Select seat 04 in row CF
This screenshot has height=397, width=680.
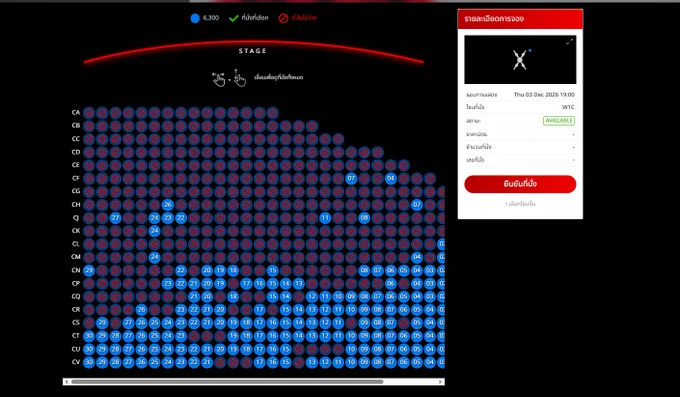pos(391,178)
